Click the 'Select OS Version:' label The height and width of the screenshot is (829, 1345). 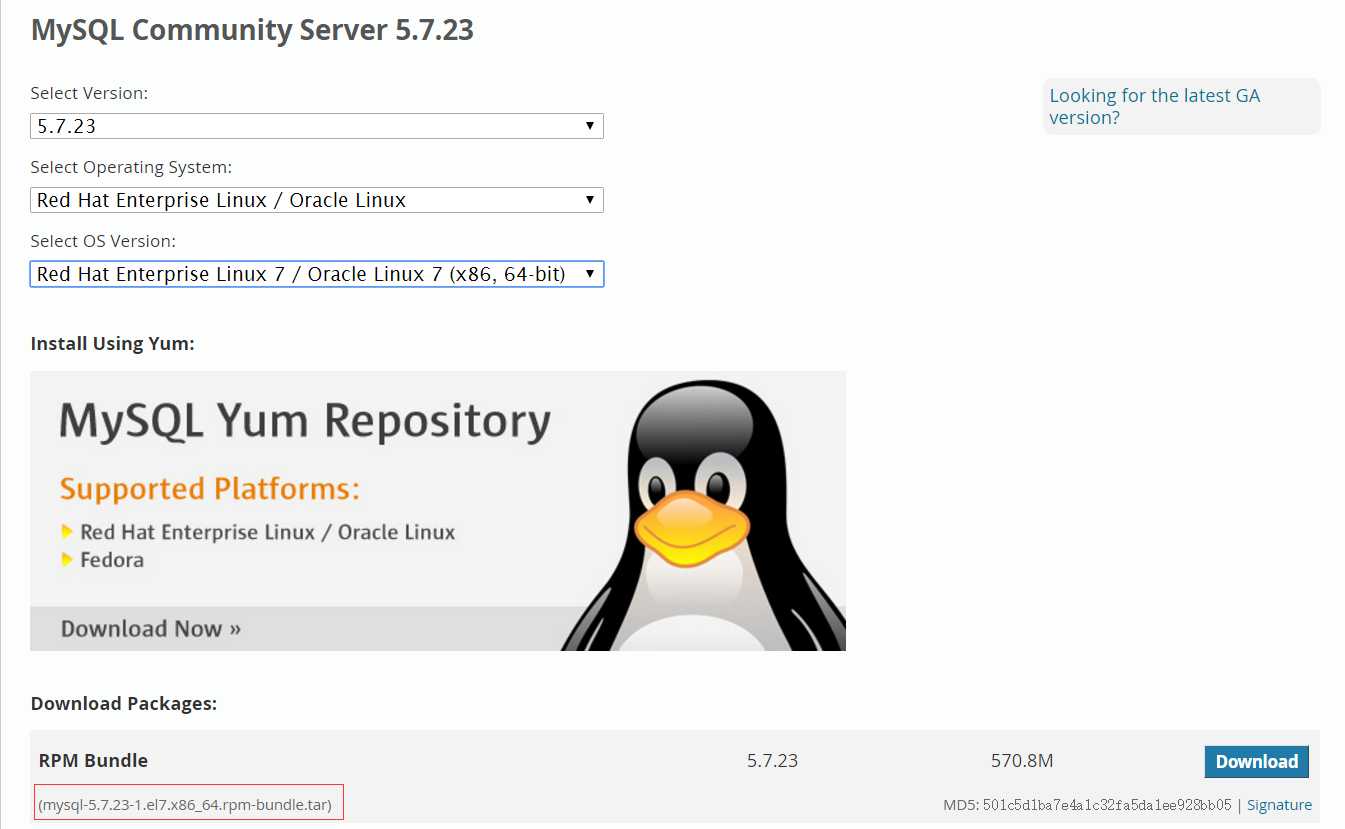click(103, 241)
